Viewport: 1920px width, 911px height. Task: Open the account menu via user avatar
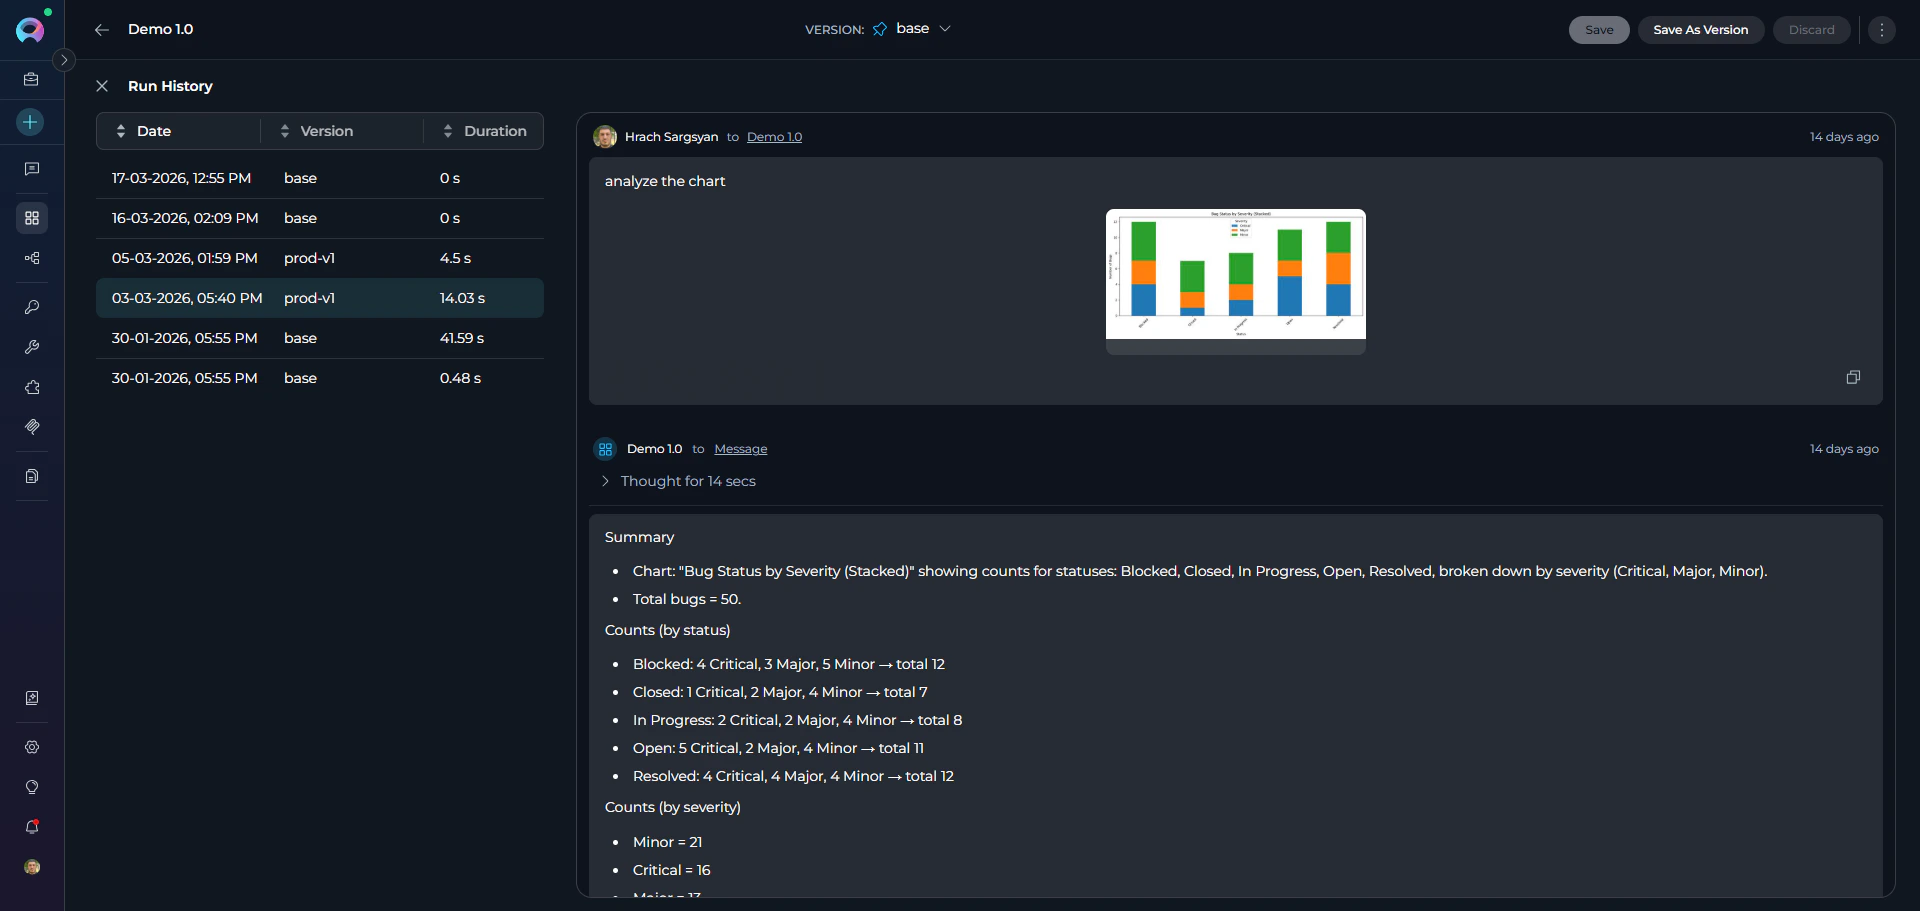click(x=31, y=867)
